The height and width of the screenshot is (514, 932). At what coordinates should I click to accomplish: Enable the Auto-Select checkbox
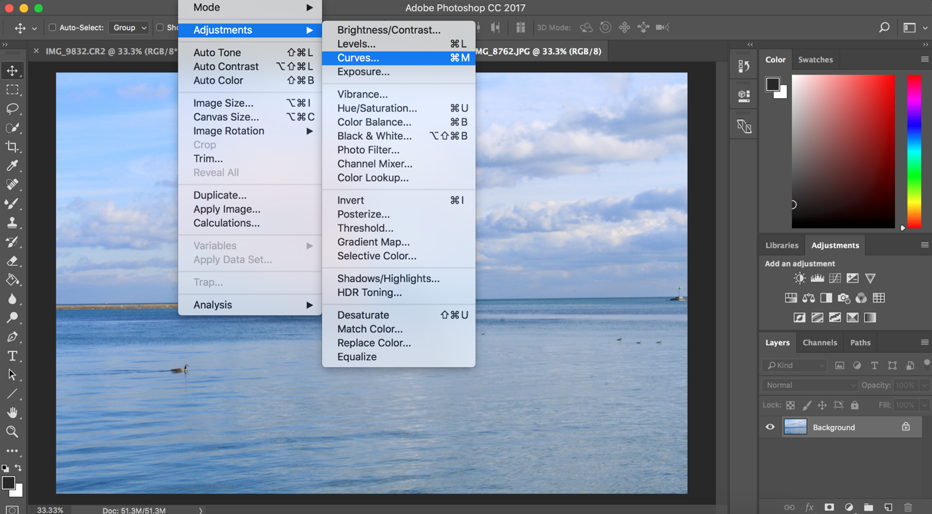tap(52, 27)
